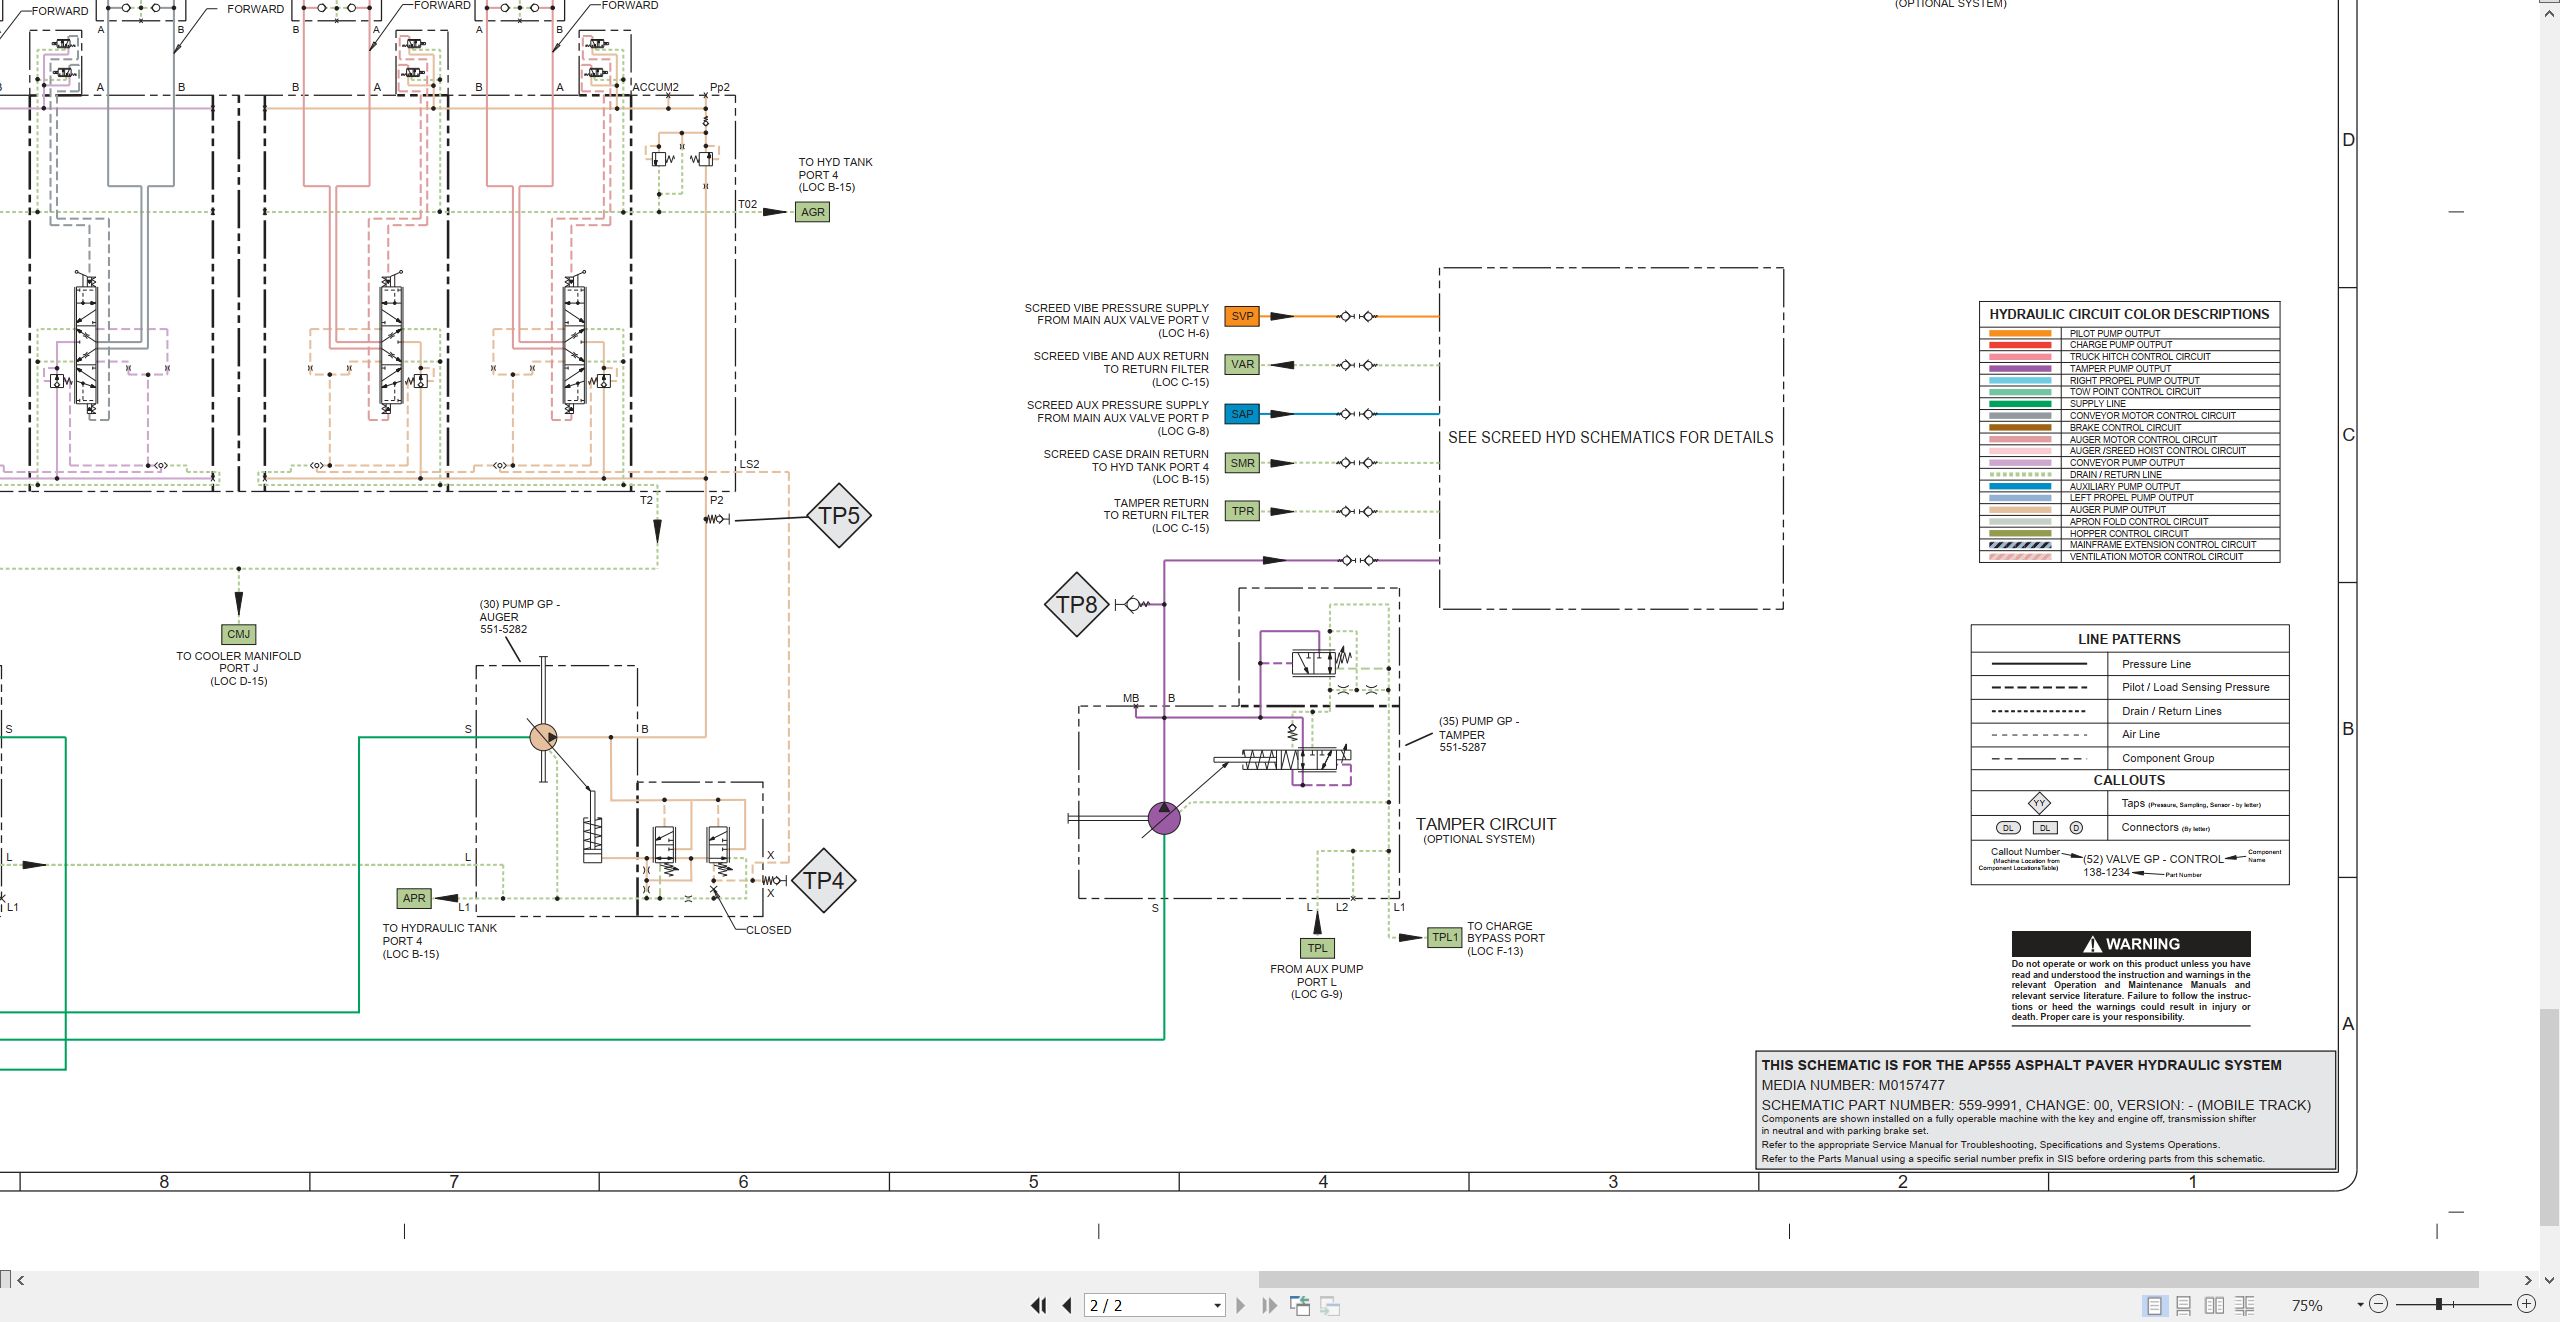Click the 'CALLOUTS' heading

tap(2129, 780)
